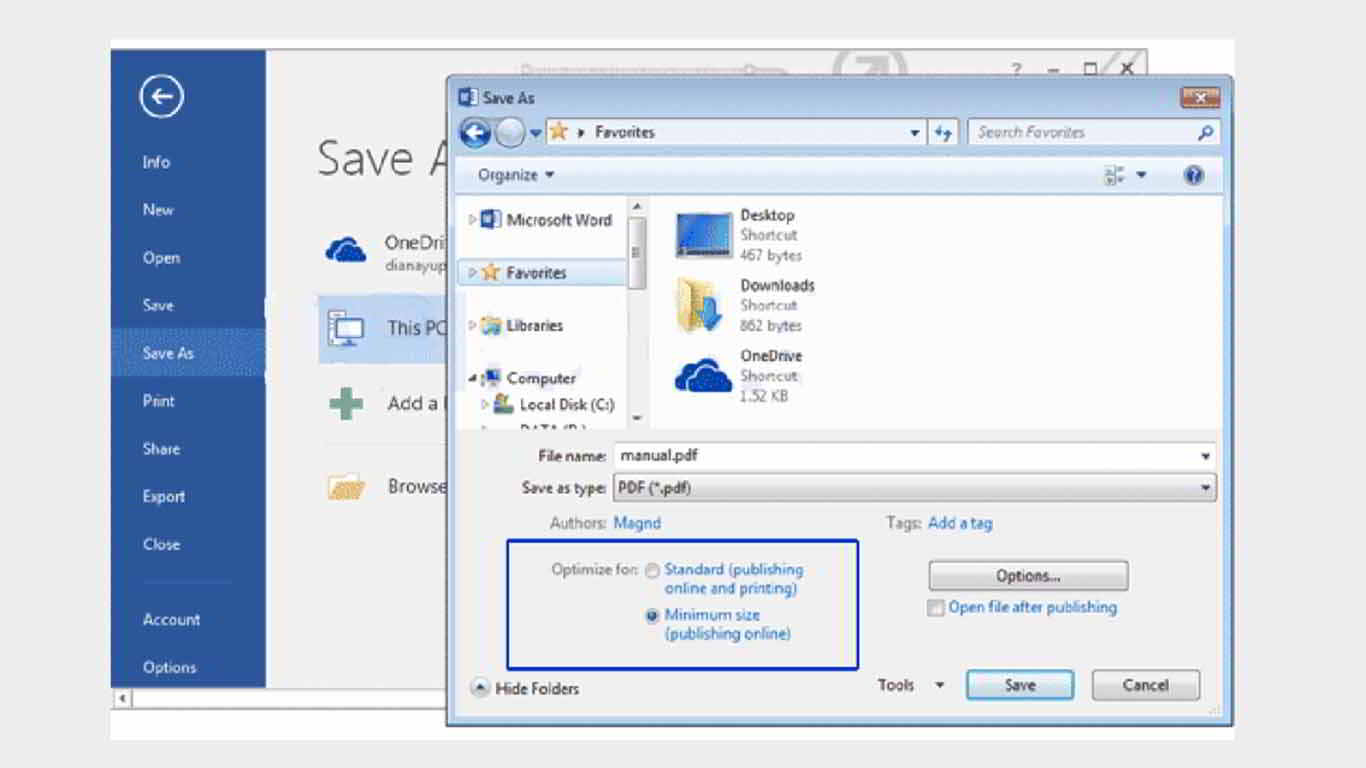Click the Local Disk (C:) drive icon
Screen dimensions: 1366x768
504,404
